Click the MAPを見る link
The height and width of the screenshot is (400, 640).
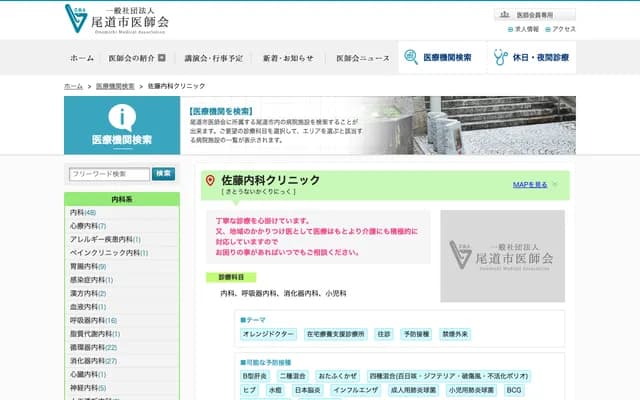(x=530, y=184)
